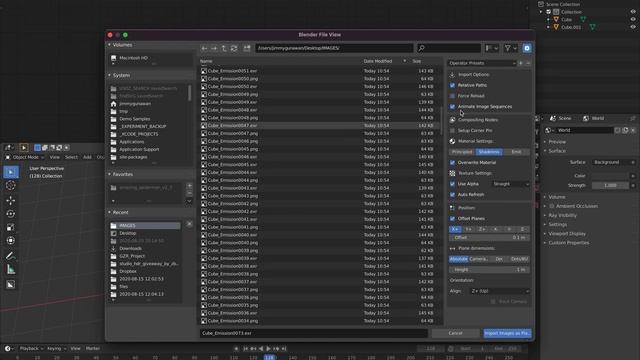
Task: Open the Operator Presets dropdown
Action: (x=482, y=63)
